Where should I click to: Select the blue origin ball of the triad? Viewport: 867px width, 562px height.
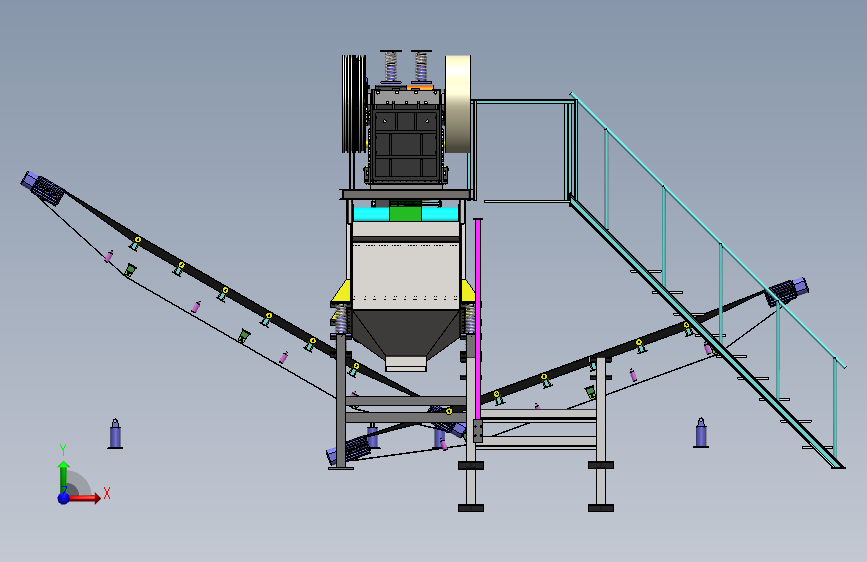tap(64, 498)
